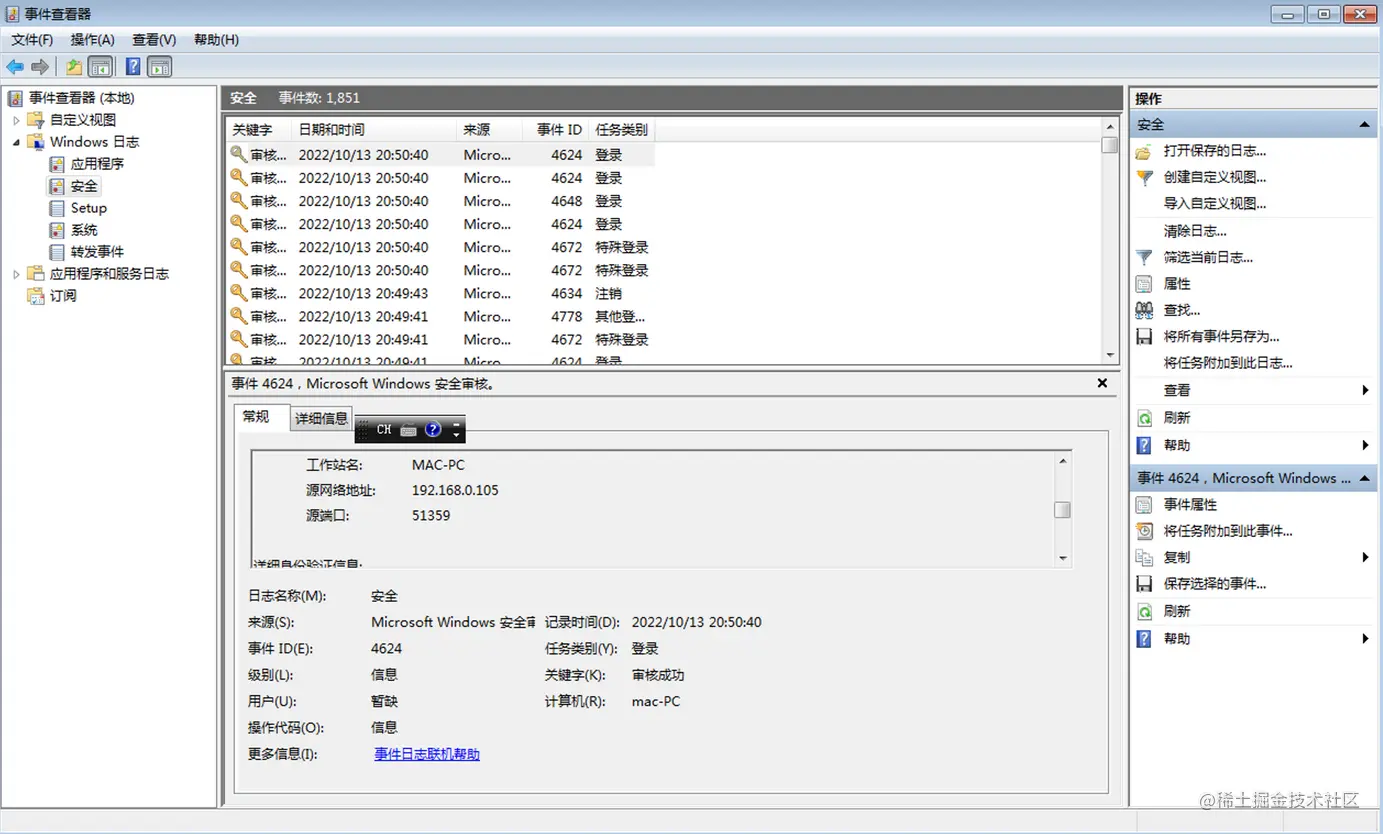Screen dimensions: 1383x834
Task: Click 打开保存的日志 action
Action: [1215, 151]
